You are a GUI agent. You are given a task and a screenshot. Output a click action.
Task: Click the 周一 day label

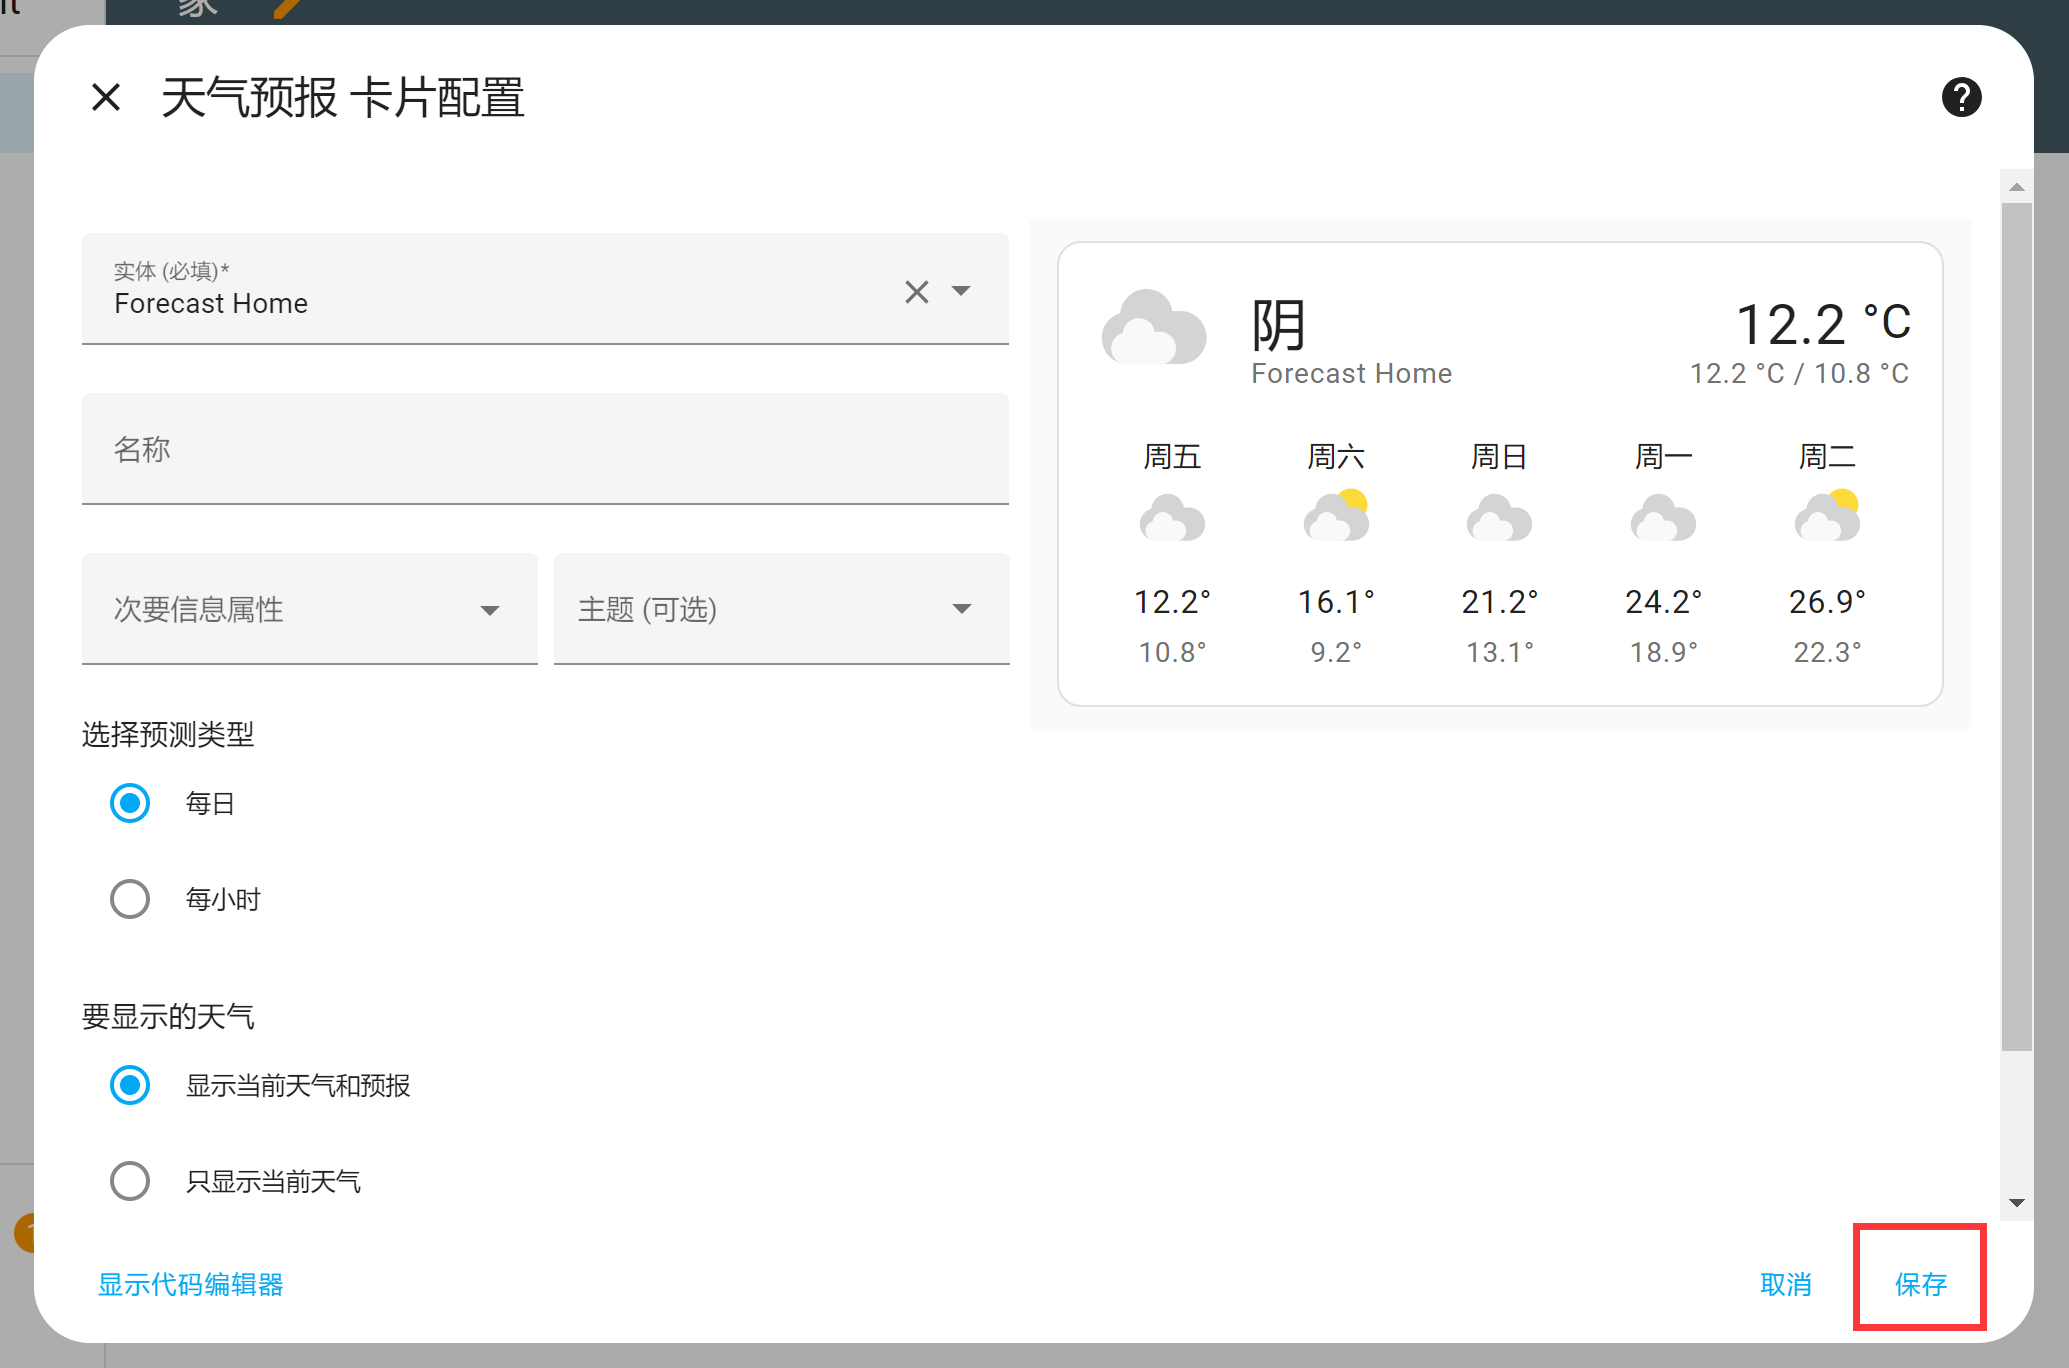pyautogui.click(x=1663, y=457)
